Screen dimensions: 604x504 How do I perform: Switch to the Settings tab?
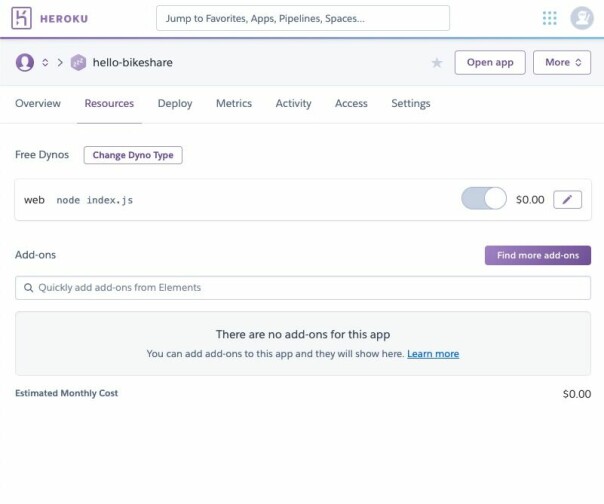411,103
